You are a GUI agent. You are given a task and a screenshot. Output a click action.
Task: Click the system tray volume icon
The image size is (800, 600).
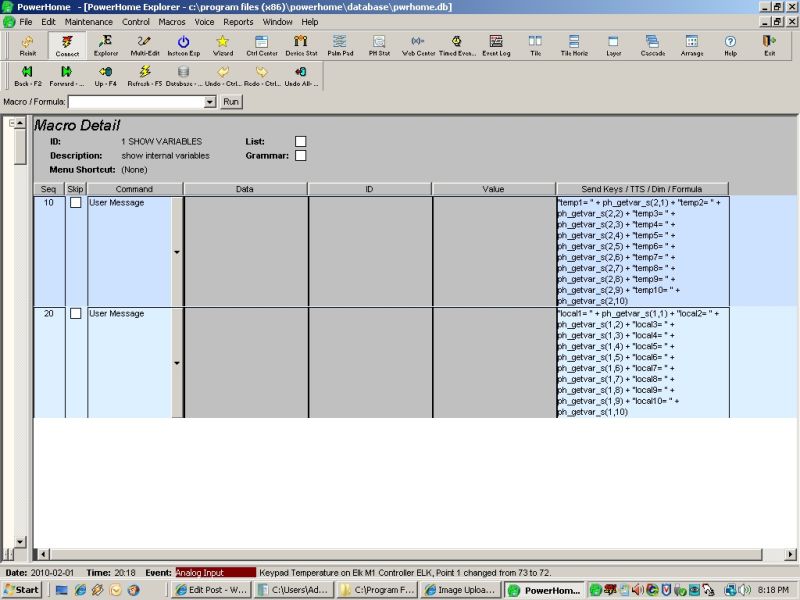(x=746, y=590)
